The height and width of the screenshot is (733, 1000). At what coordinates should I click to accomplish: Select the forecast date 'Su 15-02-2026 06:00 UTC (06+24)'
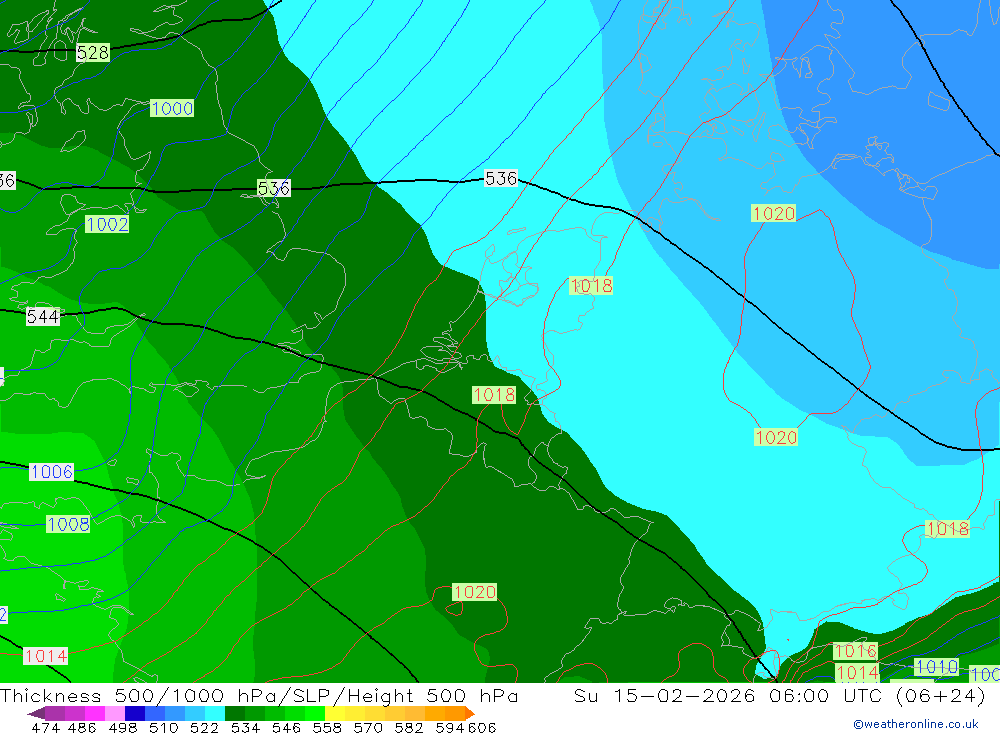(779, 695)
